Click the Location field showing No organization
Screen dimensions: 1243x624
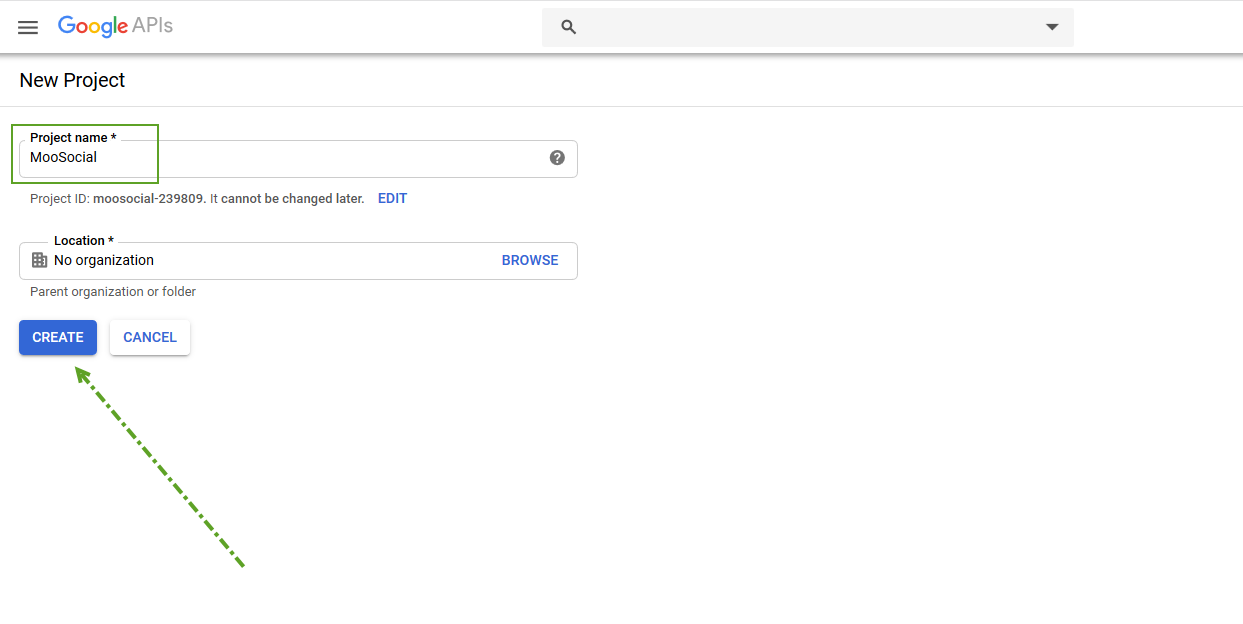[x=298, y=260]
